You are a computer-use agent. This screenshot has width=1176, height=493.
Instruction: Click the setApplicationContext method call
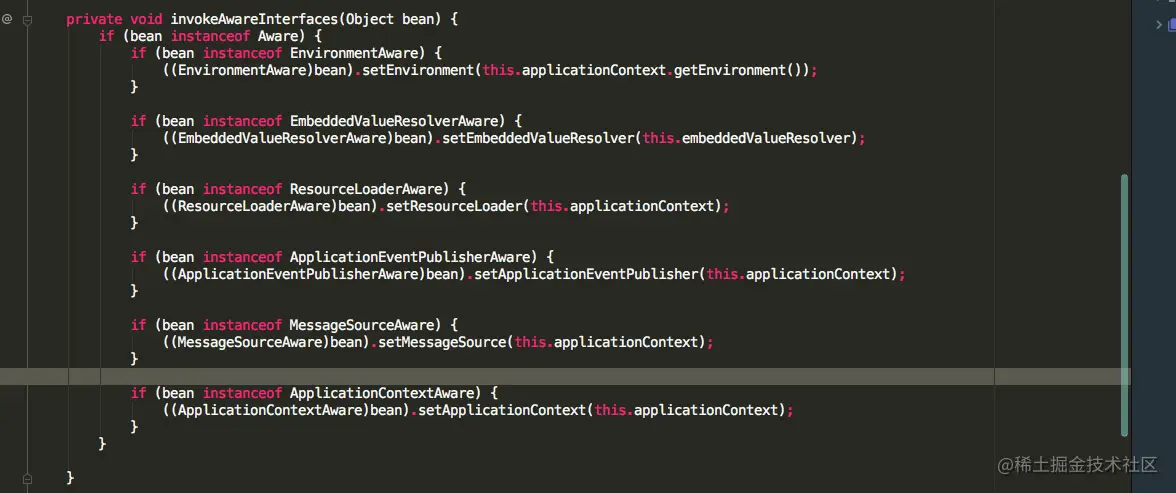pyautogui.click(x=502, y=410)
